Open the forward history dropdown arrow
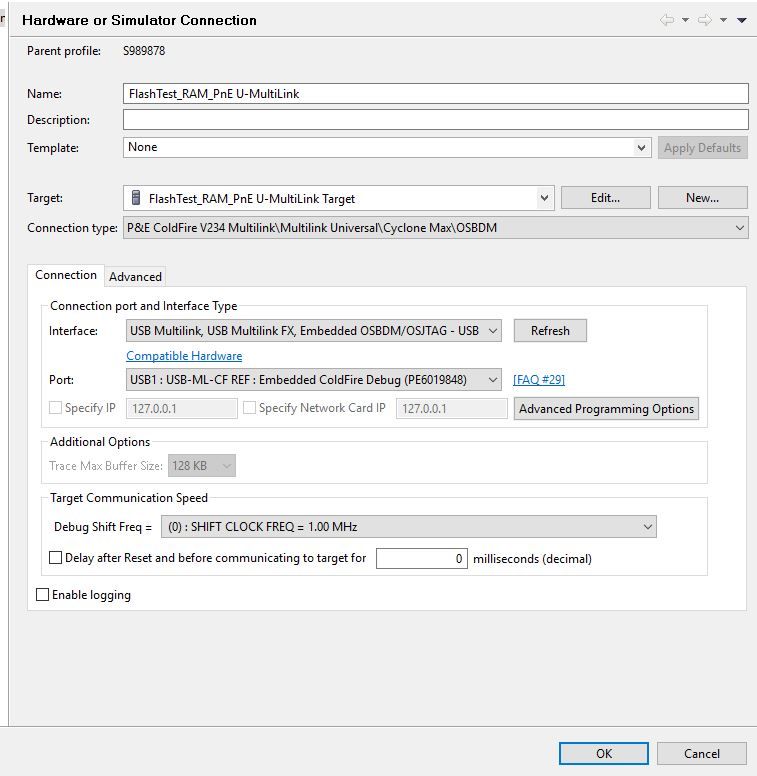 click(x=722, y=20)
